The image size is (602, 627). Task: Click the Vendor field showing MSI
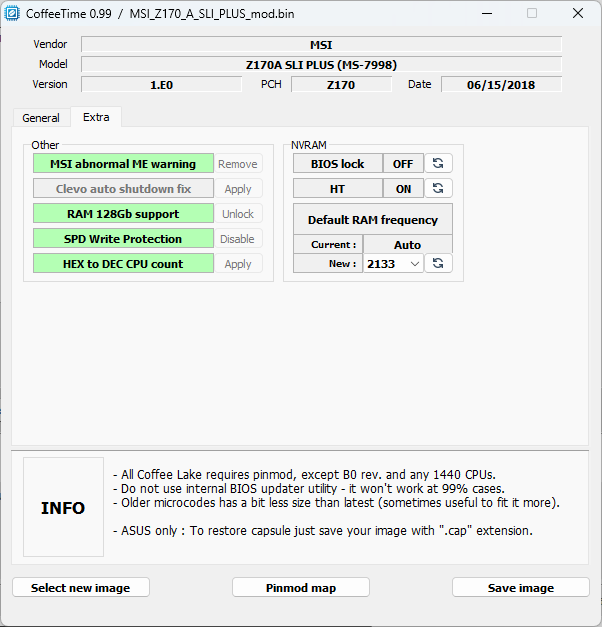tap(321, 44)
